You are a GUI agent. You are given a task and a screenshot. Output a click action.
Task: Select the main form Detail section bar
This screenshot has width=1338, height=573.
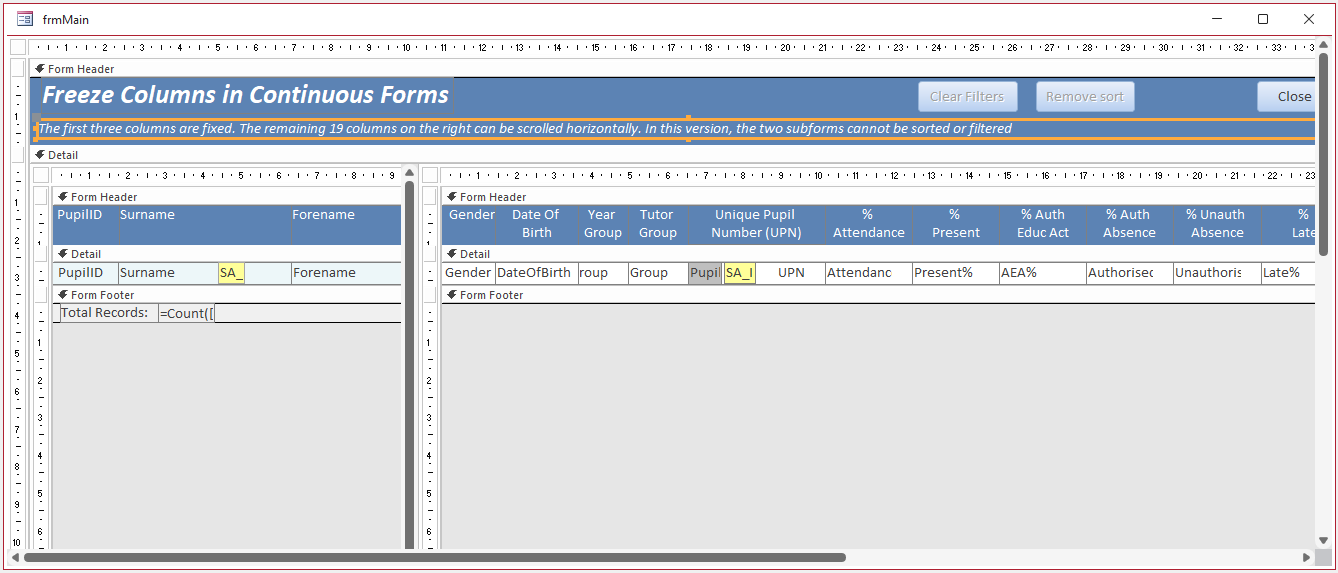pos(673,155)
